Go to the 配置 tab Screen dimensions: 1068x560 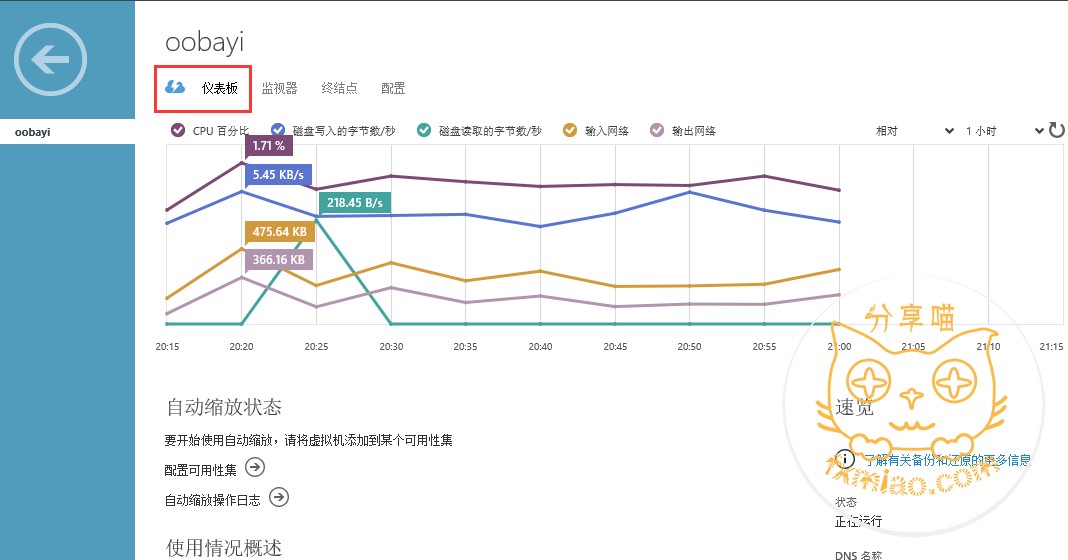click(393, 88)
